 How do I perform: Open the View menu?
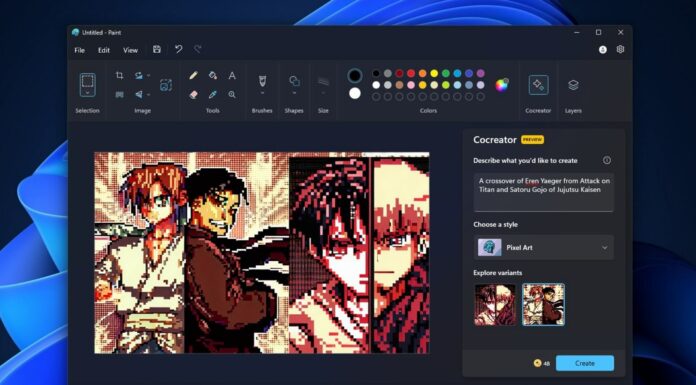tap(130, 50)
